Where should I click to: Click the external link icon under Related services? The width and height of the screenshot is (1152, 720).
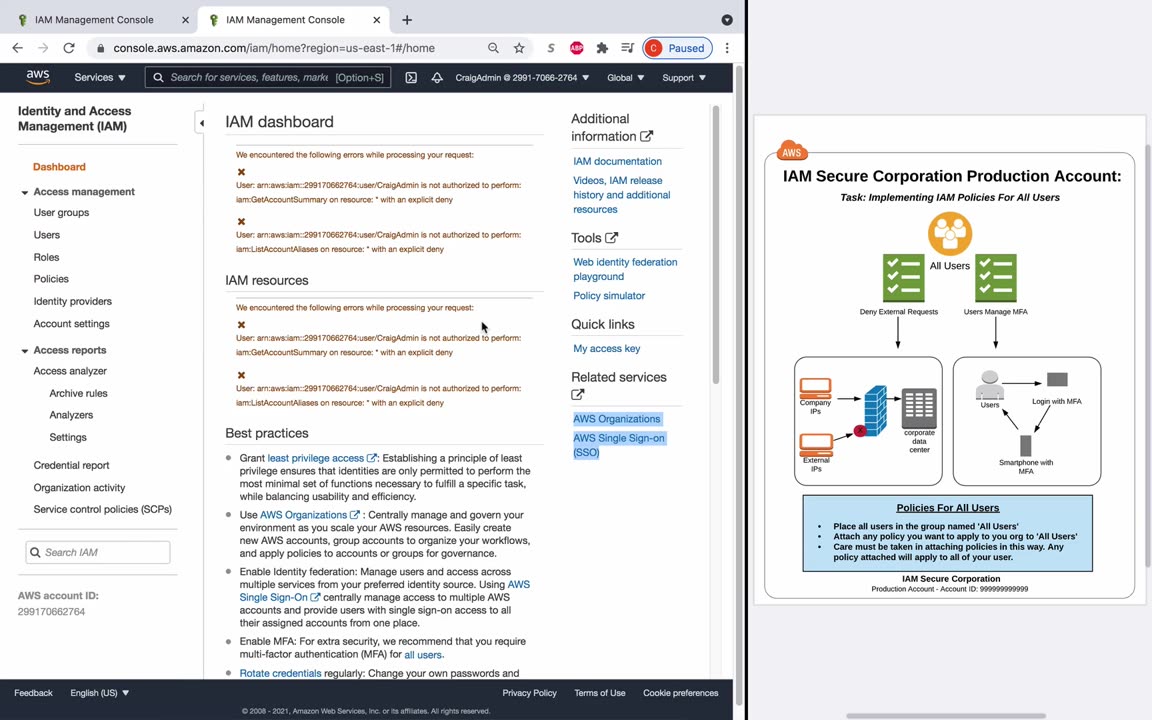pos(577,395)
